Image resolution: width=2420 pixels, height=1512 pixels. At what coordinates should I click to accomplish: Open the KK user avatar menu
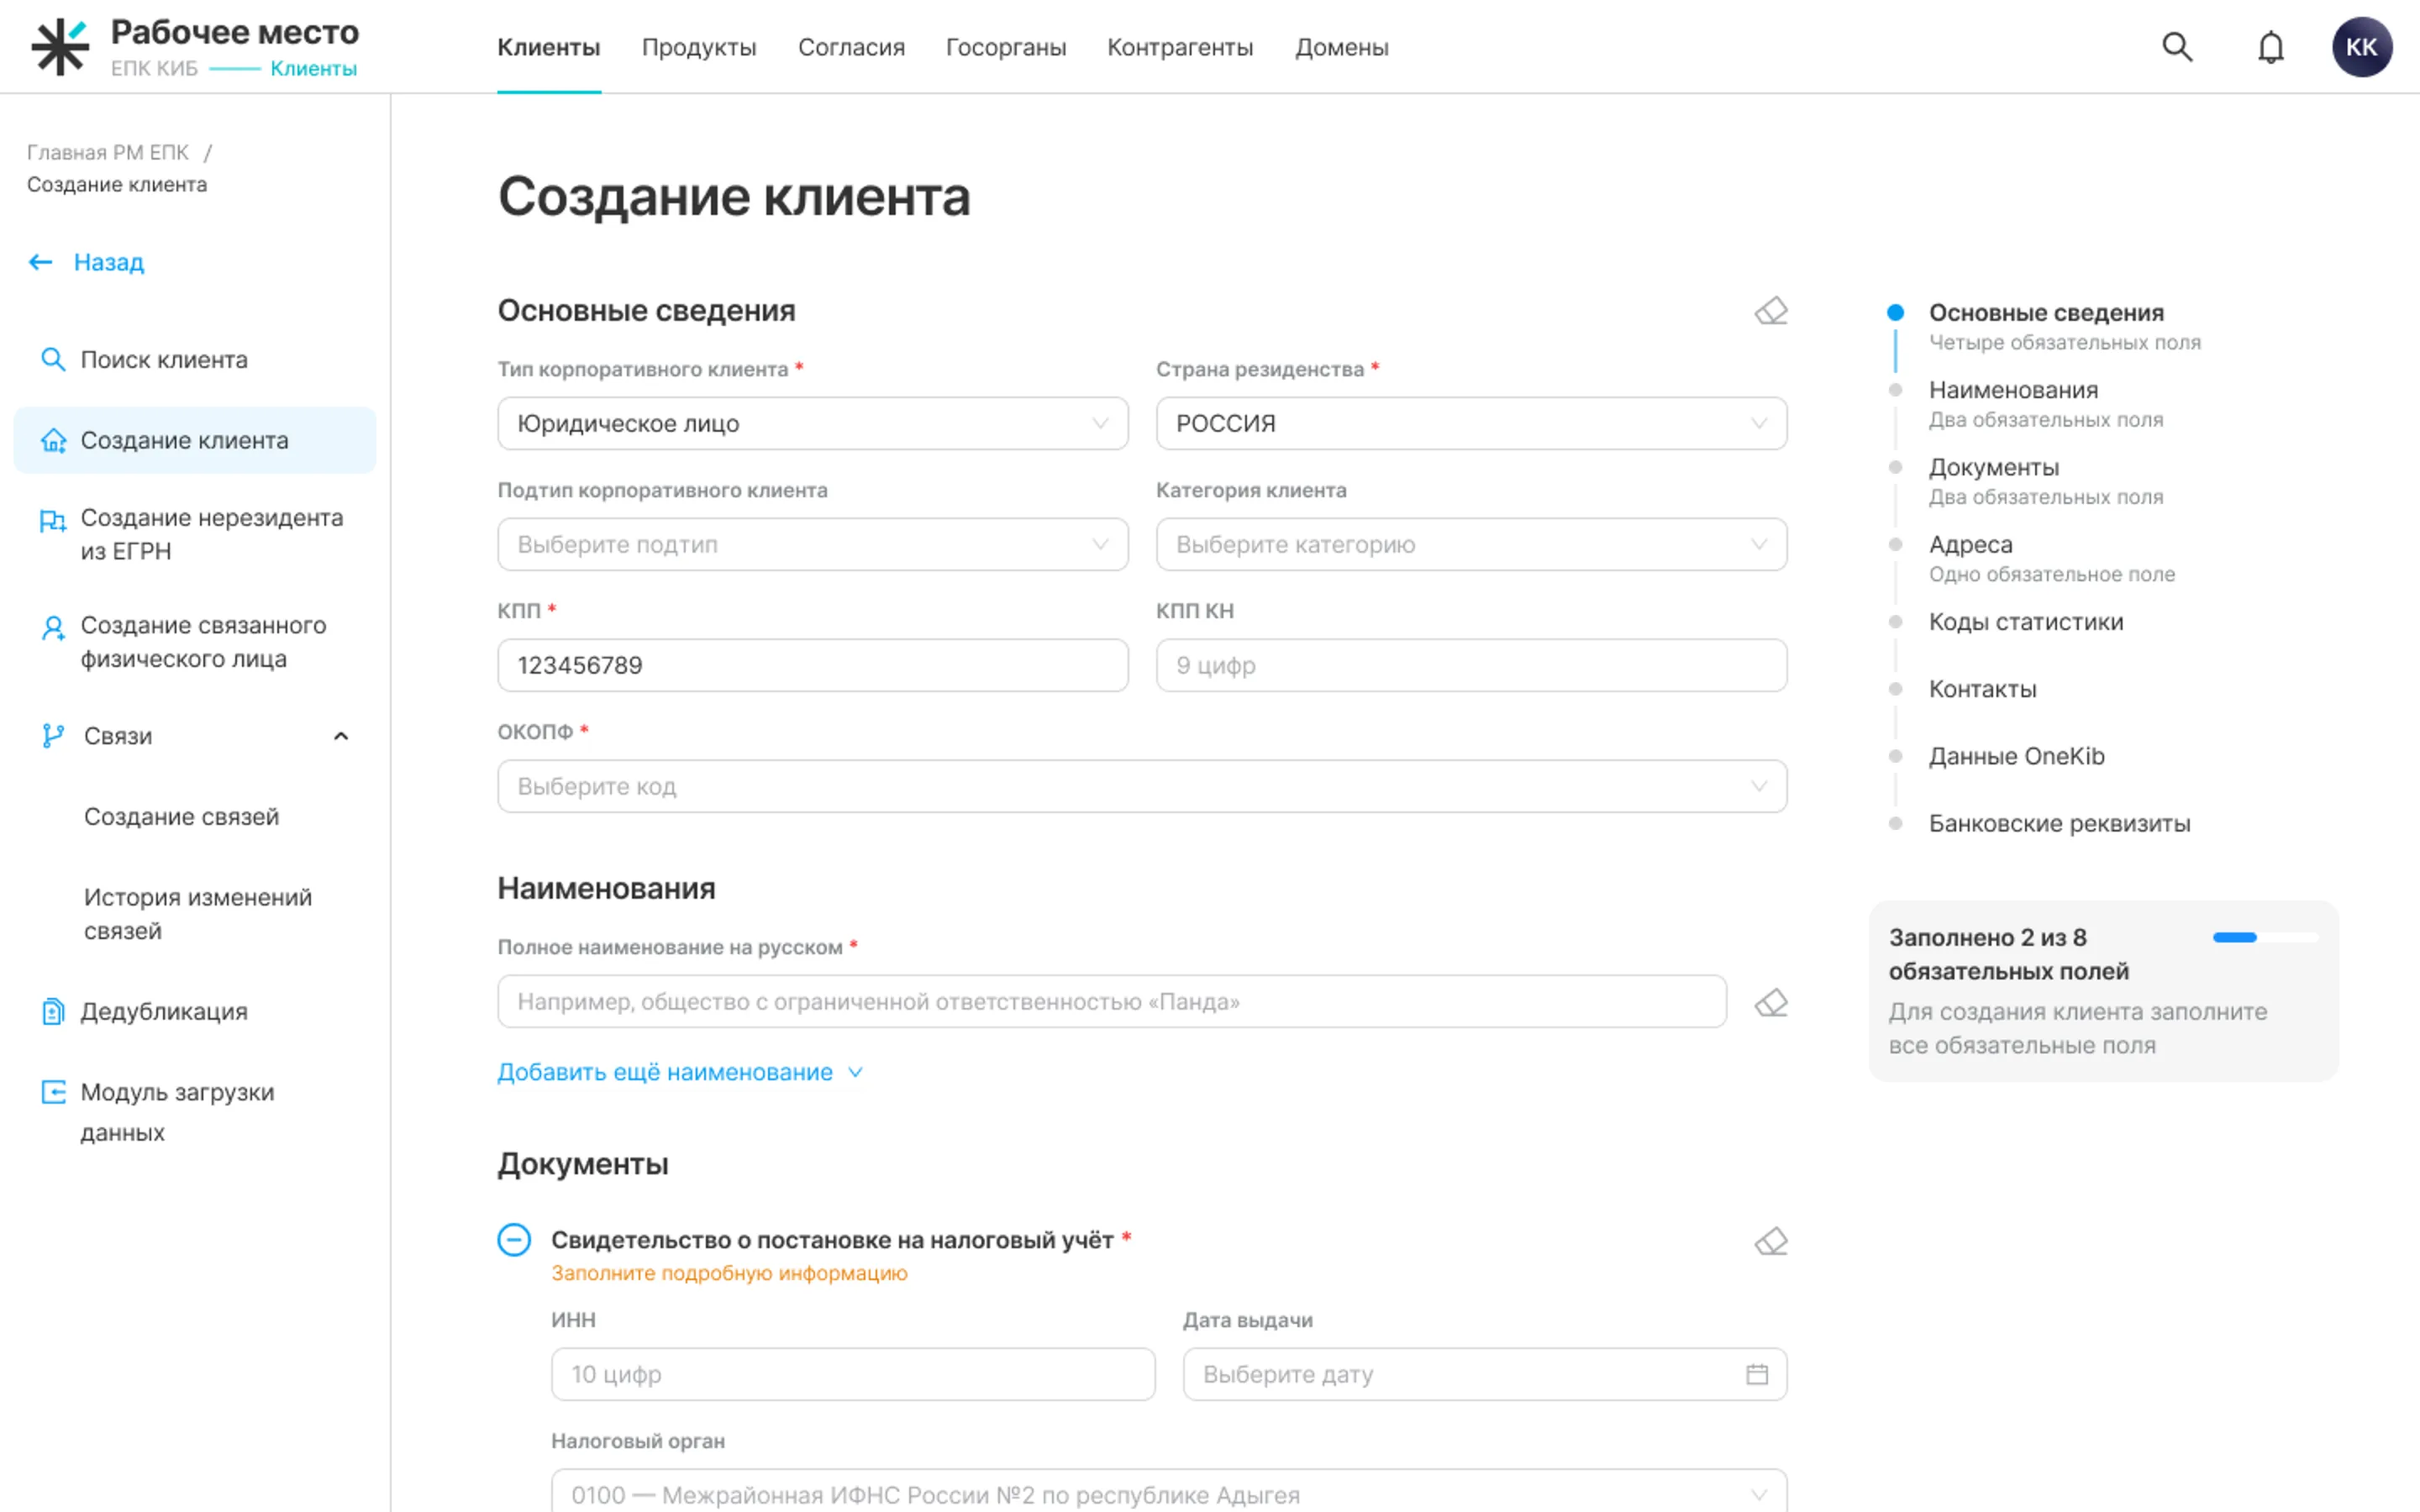point(2362,47)
